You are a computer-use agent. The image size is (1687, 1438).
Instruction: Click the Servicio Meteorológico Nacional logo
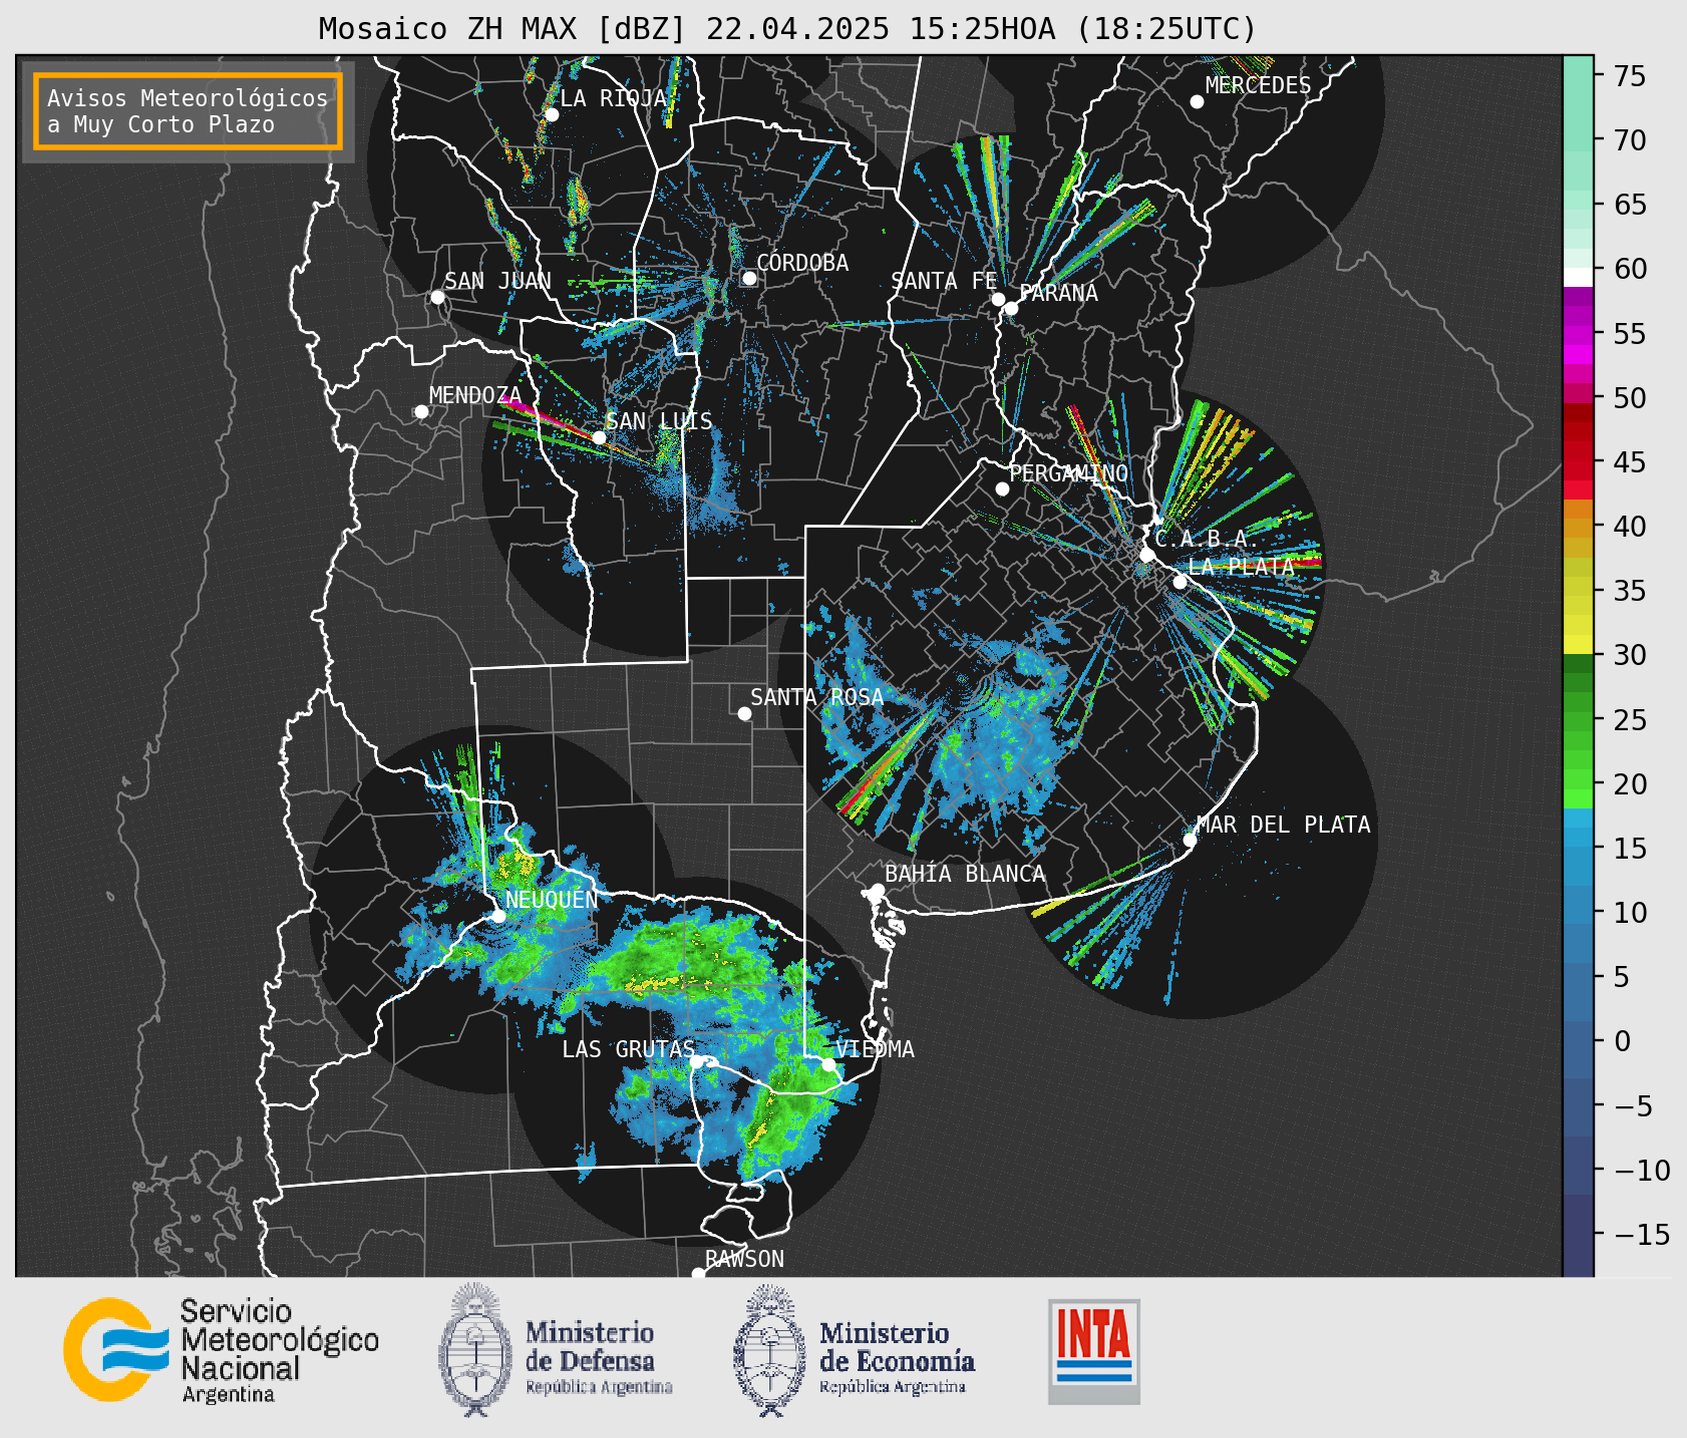click(221, 1351)
